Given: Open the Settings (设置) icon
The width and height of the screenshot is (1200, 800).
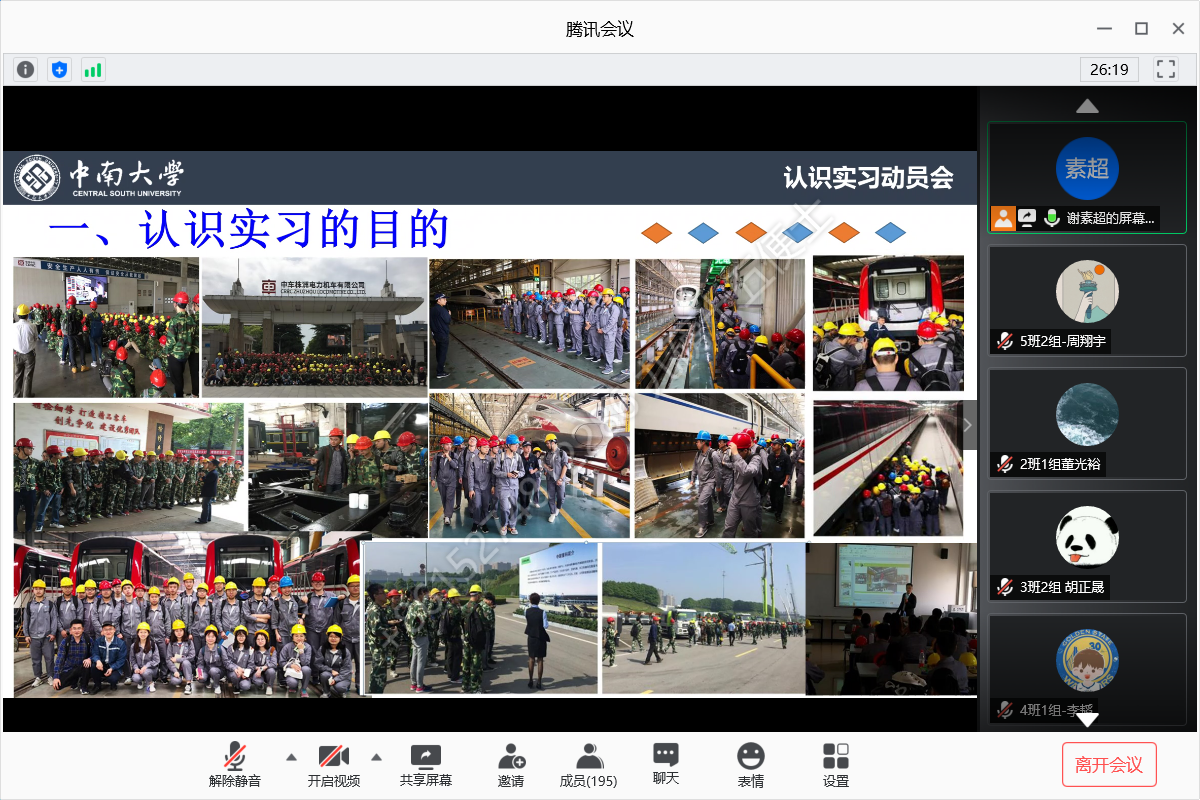Looking at the screenshot, I should coord(836,765).
